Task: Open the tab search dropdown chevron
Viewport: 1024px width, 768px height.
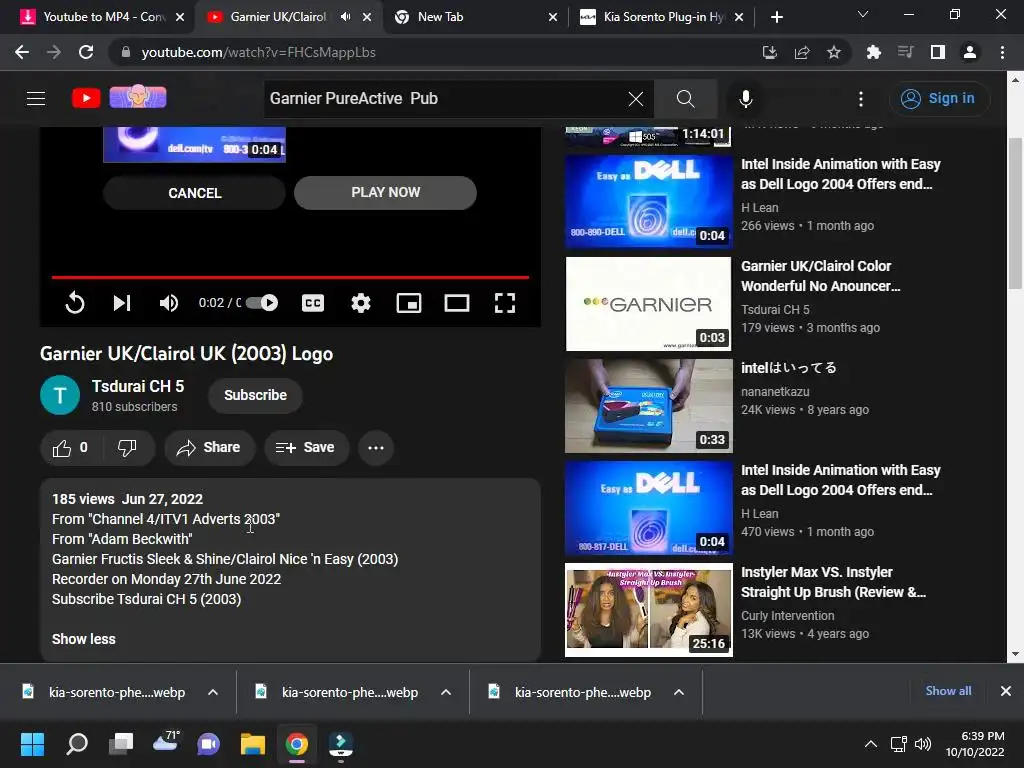Action: click(863, 14)
